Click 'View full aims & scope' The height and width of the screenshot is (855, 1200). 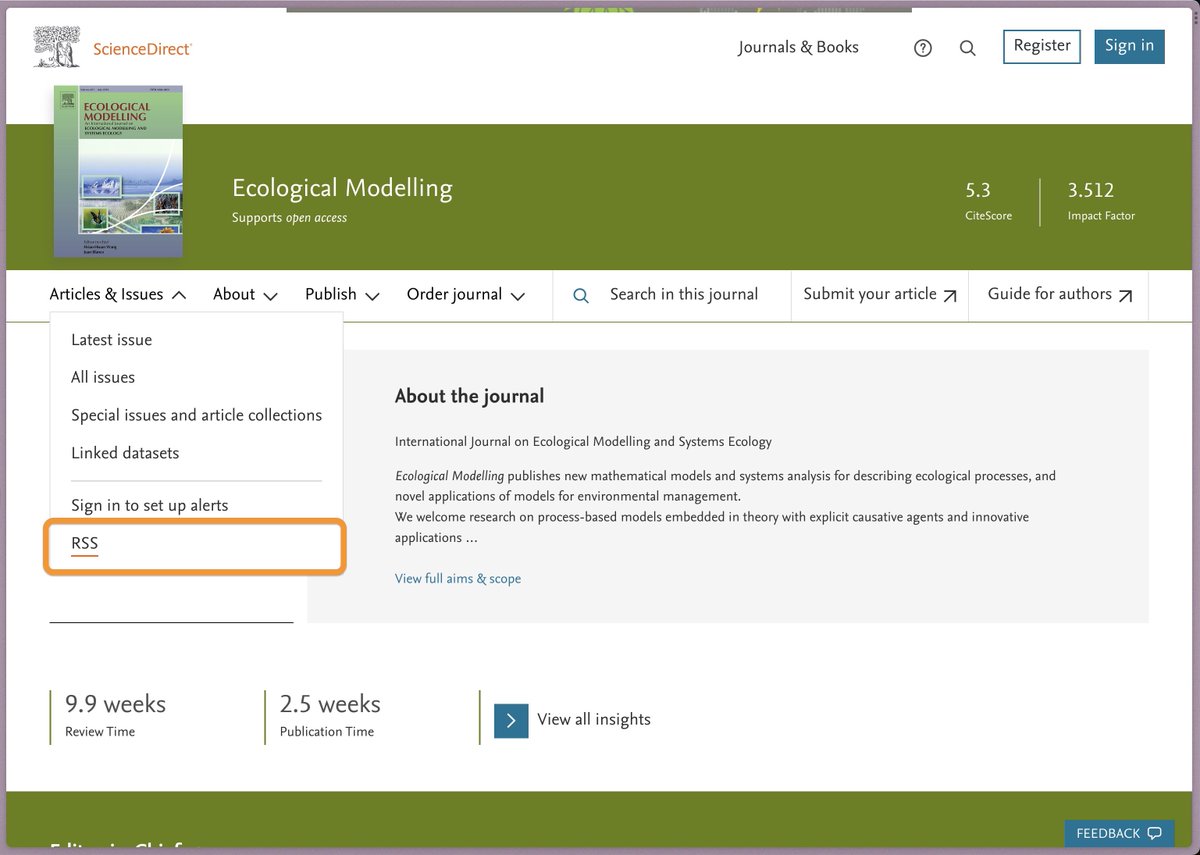(457, 578)
